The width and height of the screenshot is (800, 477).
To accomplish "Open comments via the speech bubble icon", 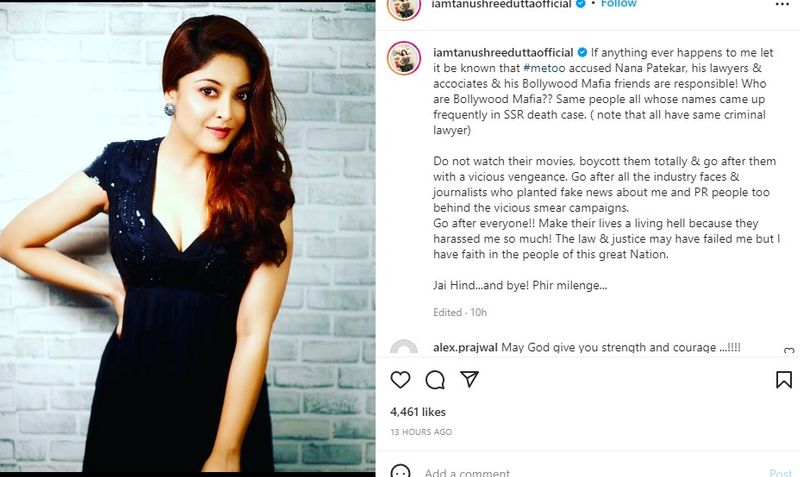I will tap(435, 380).
